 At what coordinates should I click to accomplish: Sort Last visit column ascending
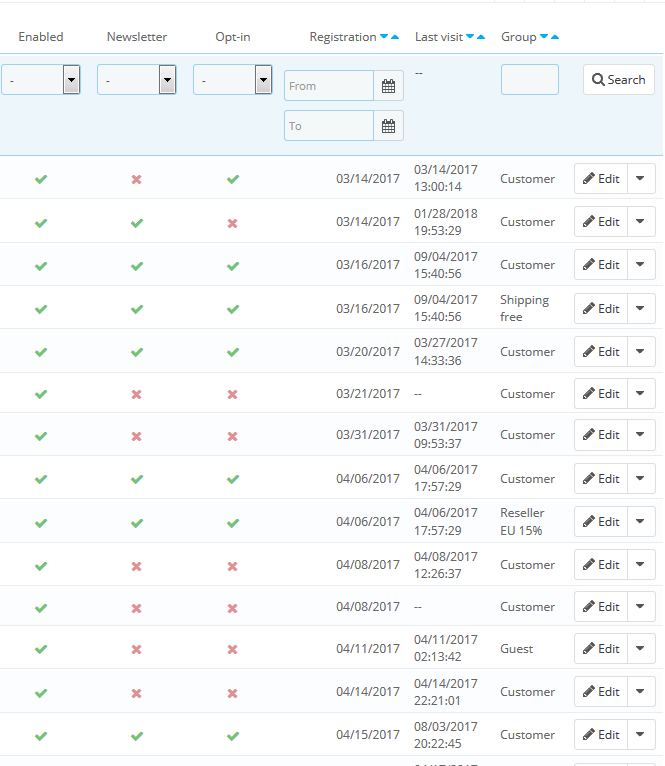point(481,37)
